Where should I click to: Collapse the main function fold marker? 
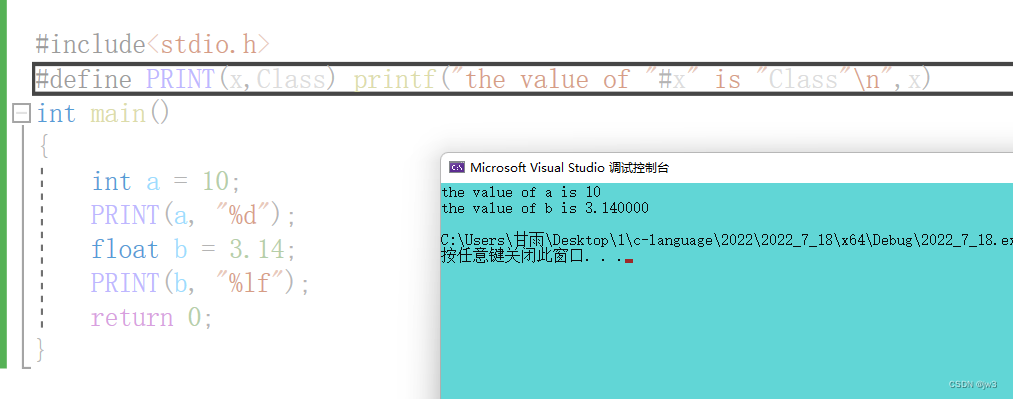21,114
